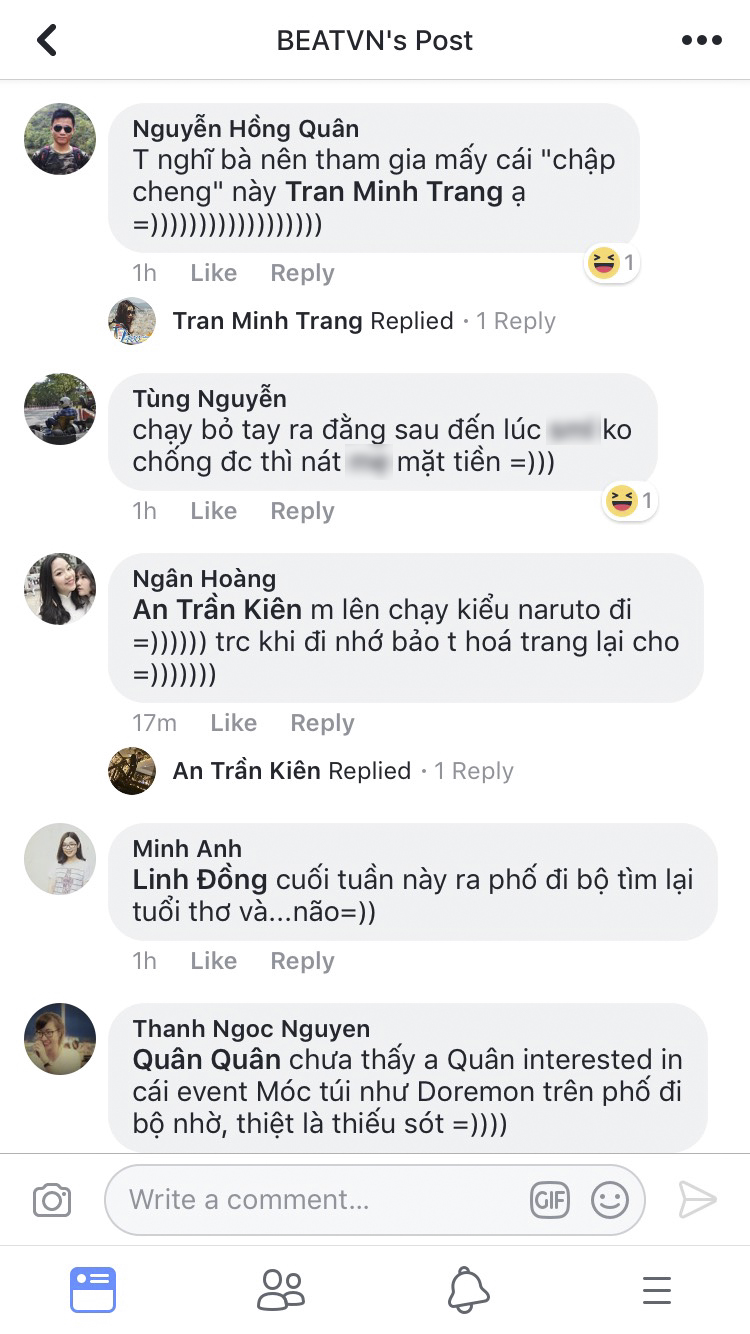Like Ngân Hoàng's comment

233,723
